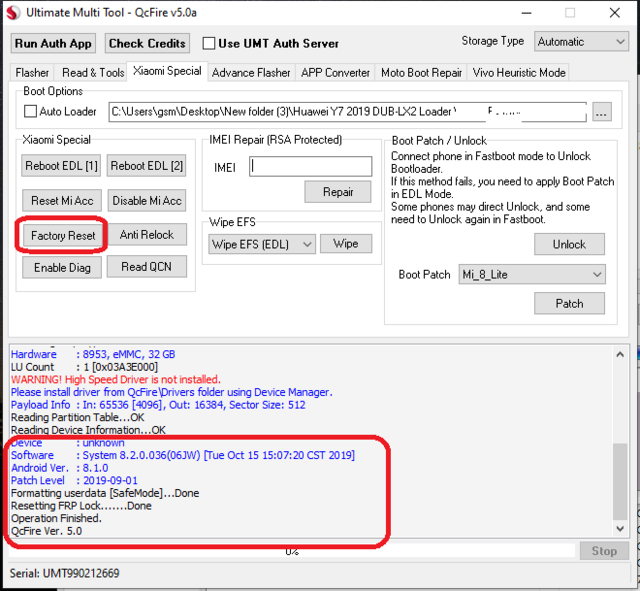Screen dimensions: 640x591
Task: Click the Stop button
Action: [x=604, y=551]
